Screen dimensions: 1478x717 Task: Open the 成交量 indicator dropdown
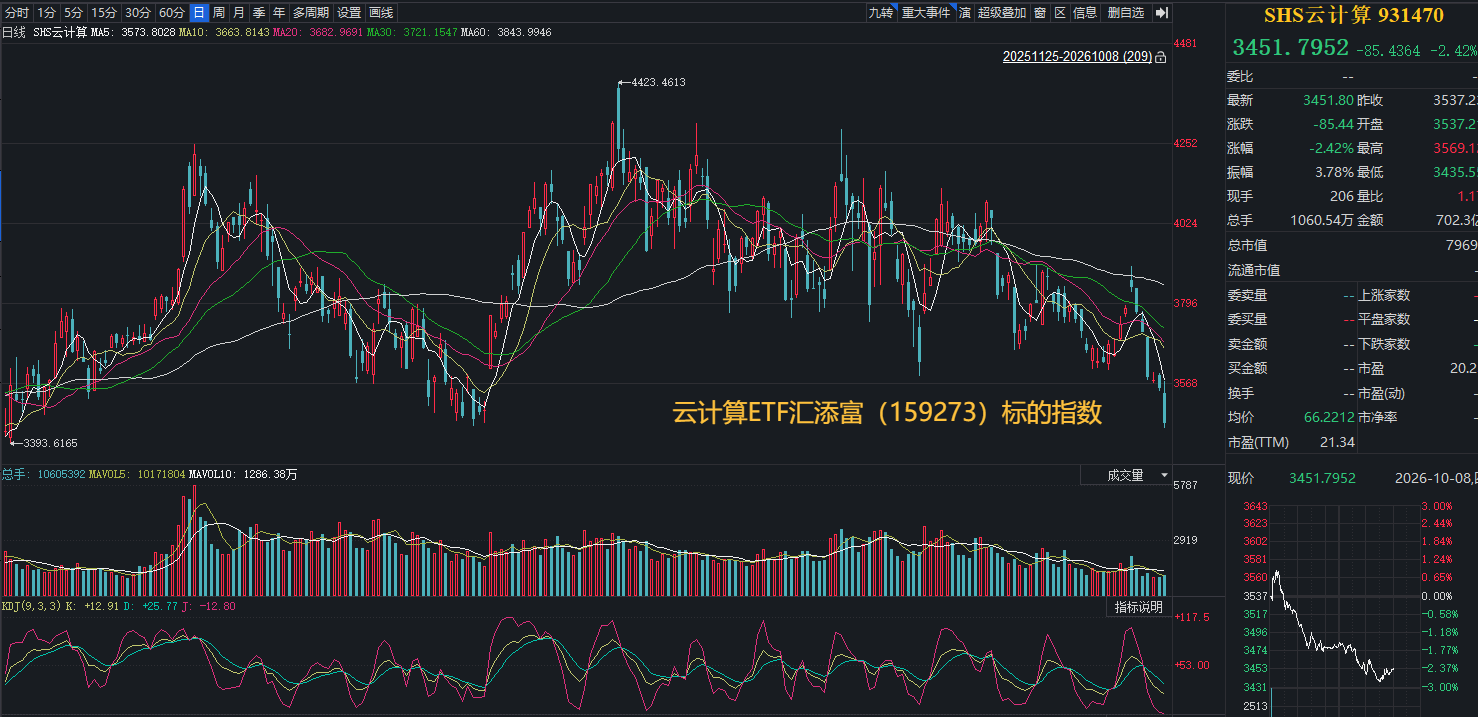pyautogui.click(x=1126, y=475)
